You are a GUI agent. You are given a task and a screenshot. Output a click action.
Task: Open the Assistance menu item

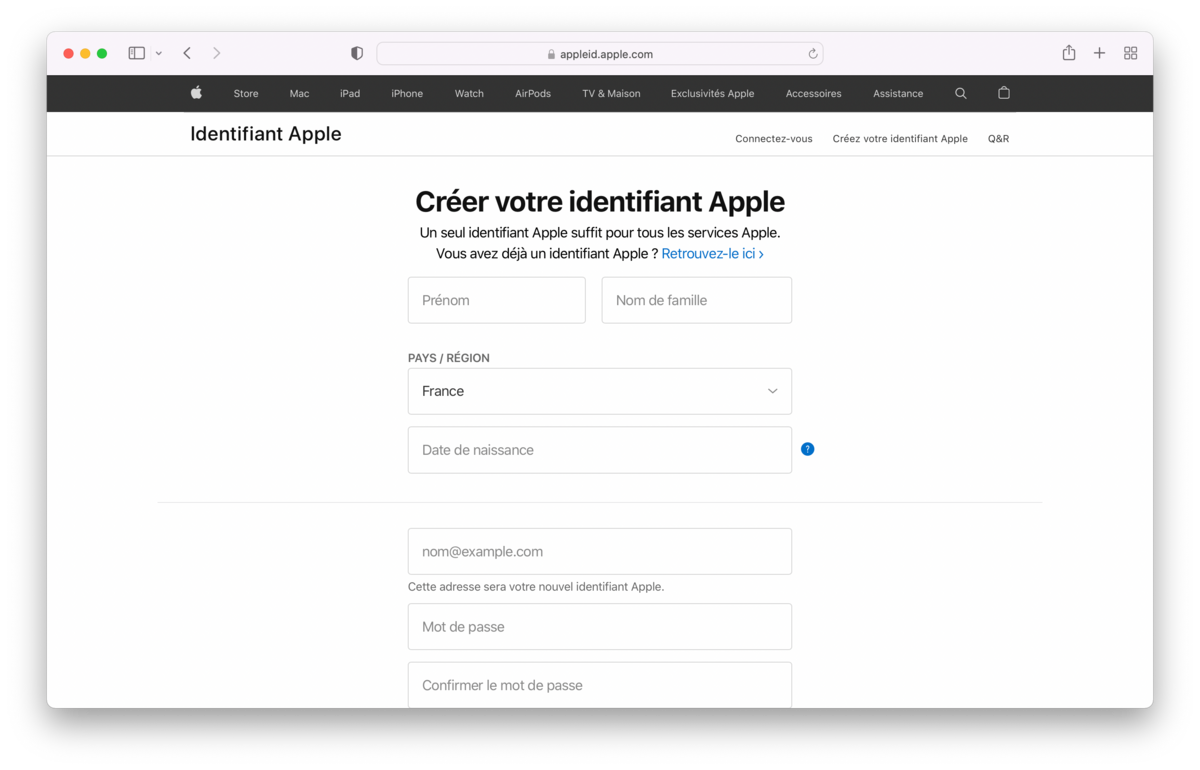point(898,93)
